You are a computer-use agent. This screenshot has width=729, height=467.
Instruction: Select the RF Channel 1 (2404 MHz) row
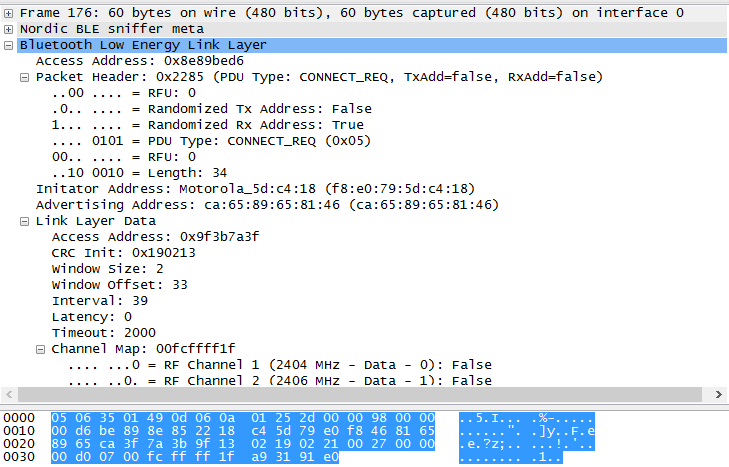coord(279,365)
